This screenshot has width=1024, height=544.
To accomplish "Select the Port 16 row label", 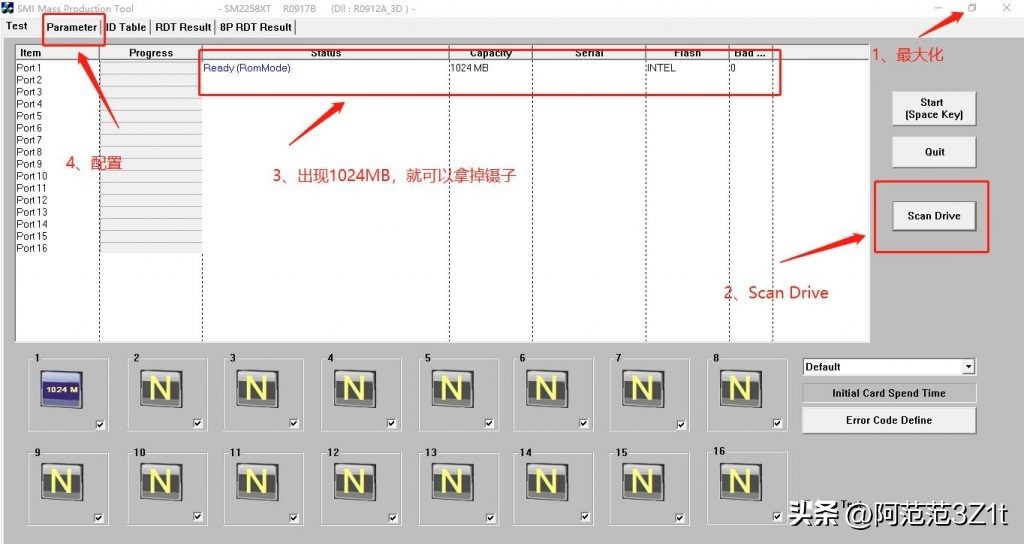I will 31,248.
